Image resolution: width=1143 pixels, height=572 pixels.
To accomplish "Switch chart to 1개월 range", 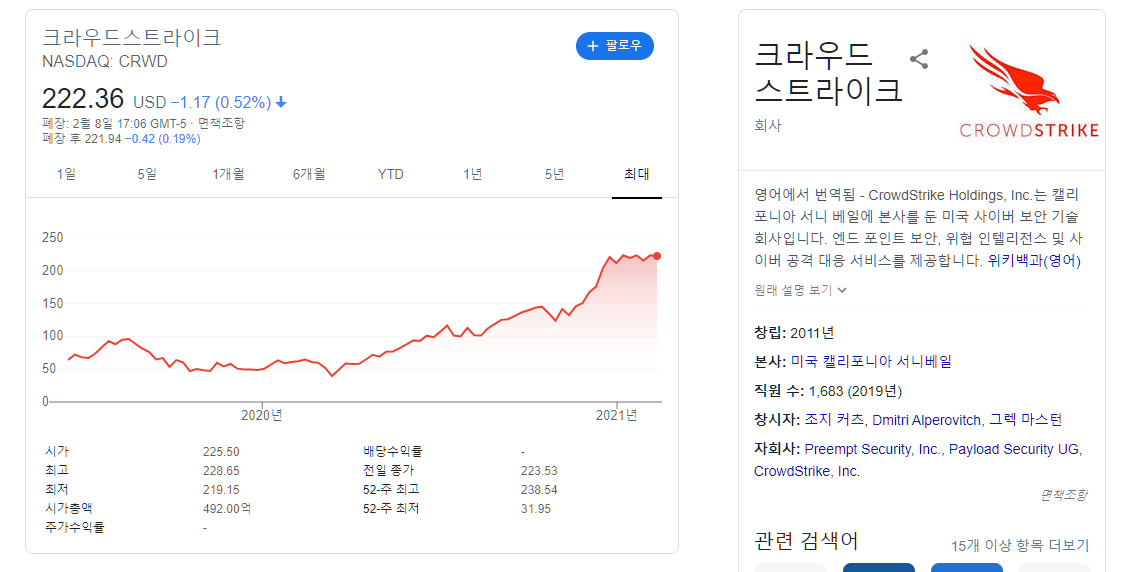I will click(x=228, y=174).
